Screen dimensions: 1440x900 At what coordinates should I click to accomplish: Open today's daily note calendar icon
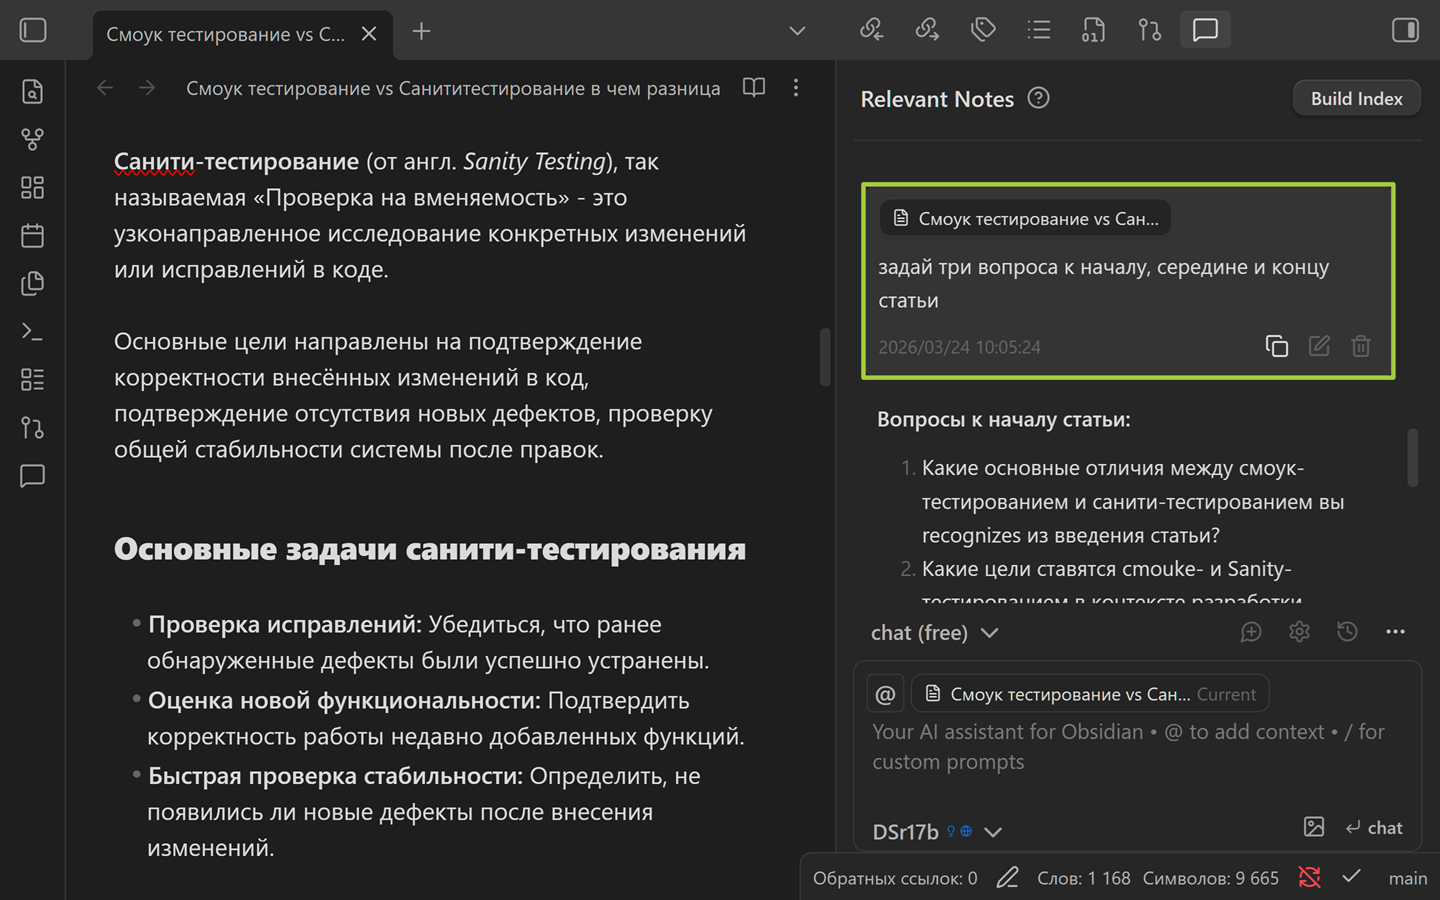point(32,235)
